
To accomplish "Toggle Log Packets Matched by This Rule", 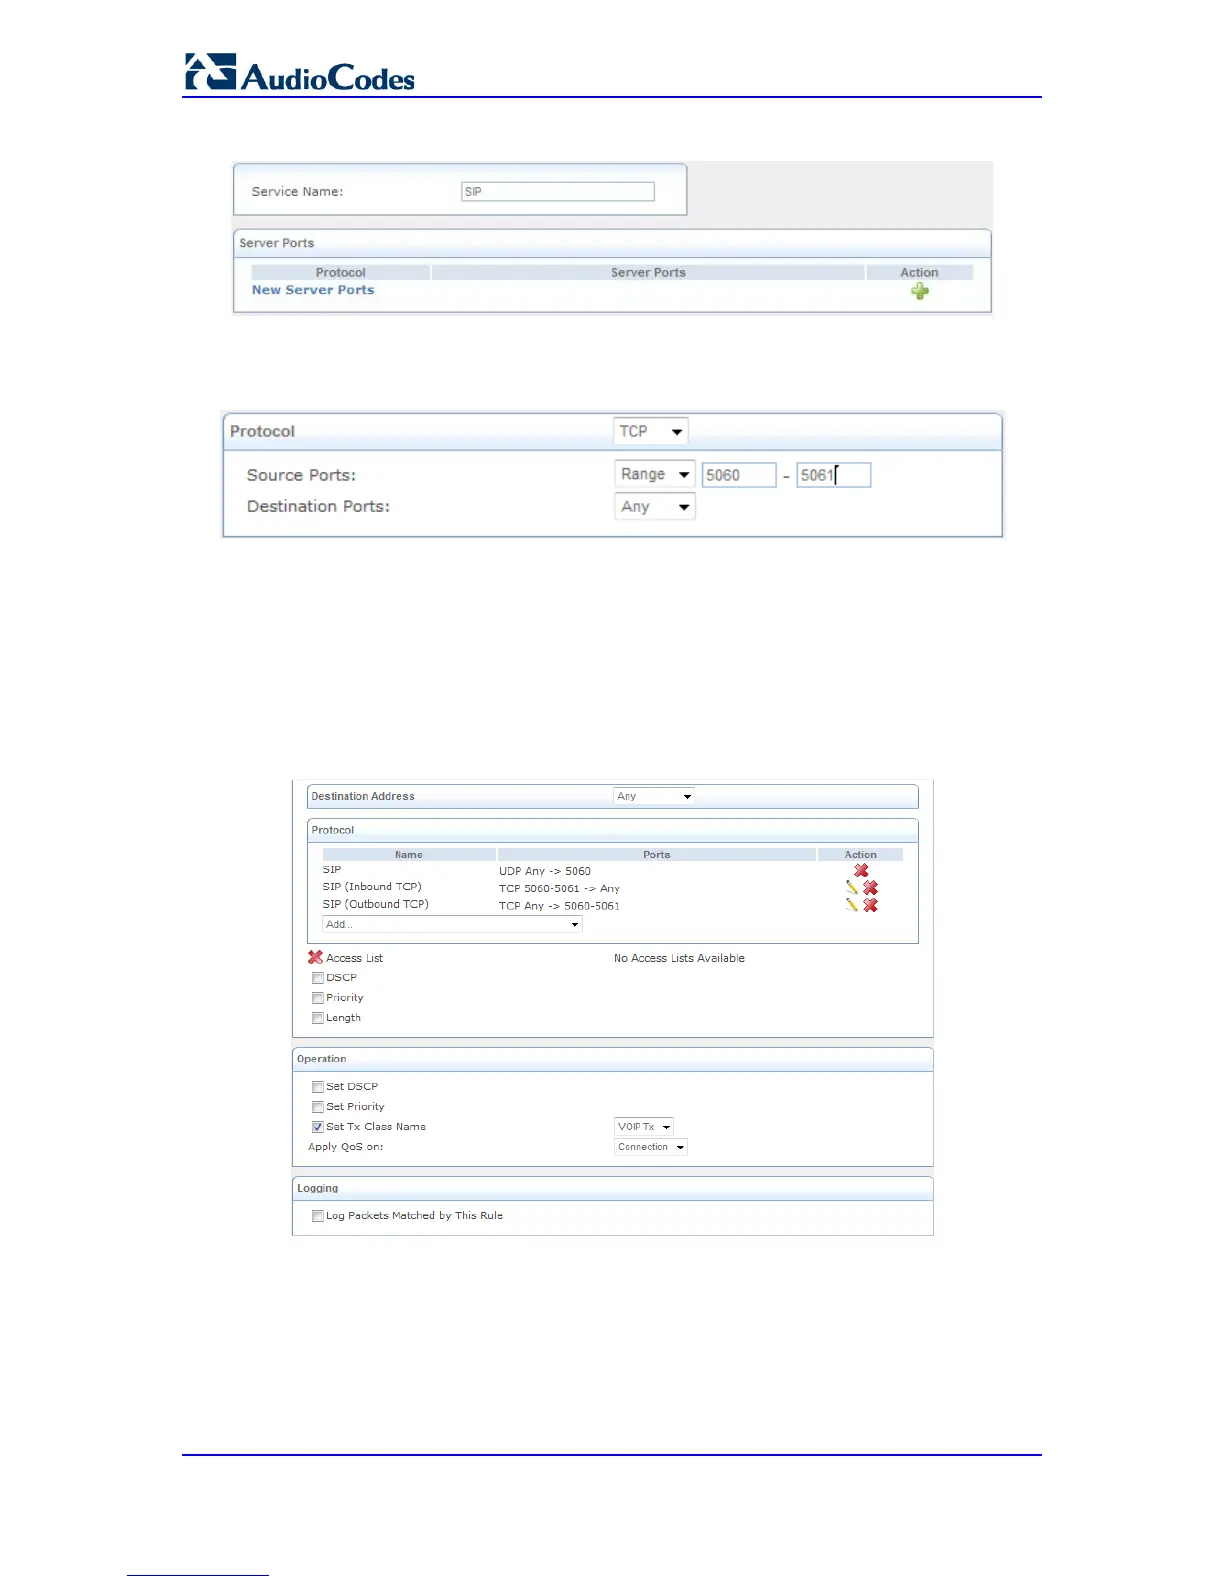I will (x=318, y=1216).
